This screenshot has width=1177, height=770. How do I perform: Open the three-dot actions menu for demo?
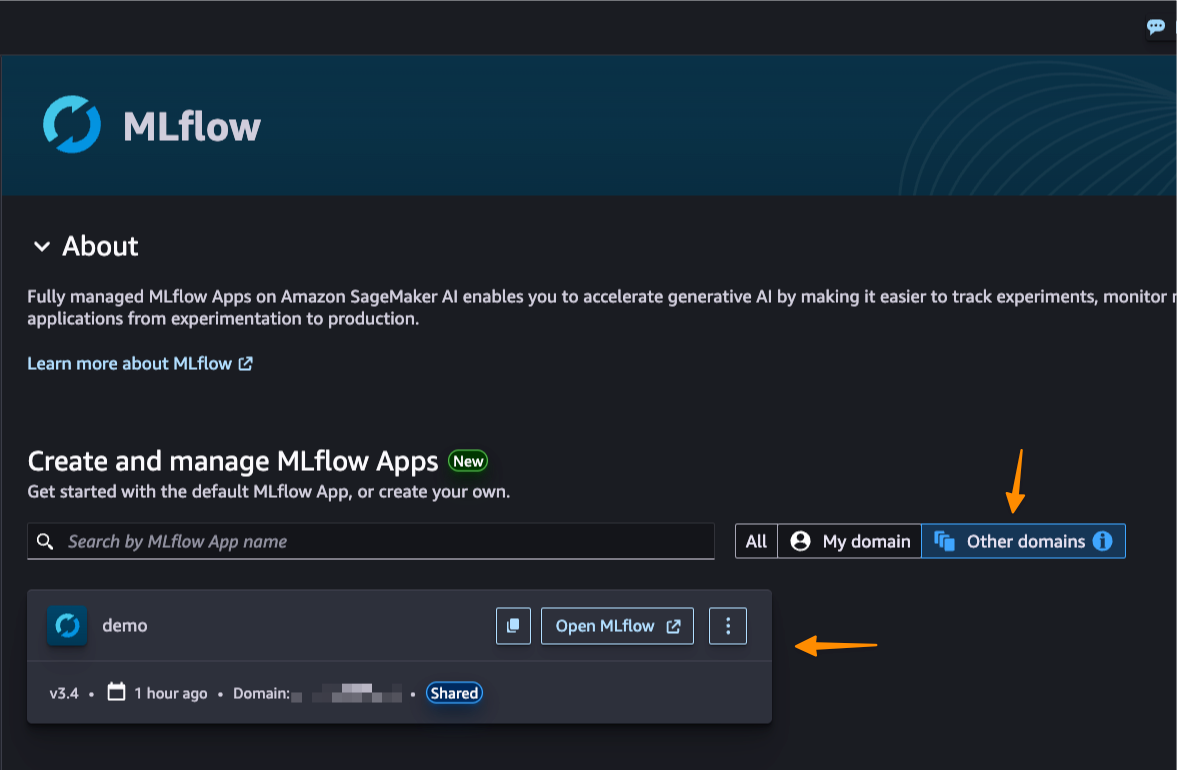click(x=728, y=626)
